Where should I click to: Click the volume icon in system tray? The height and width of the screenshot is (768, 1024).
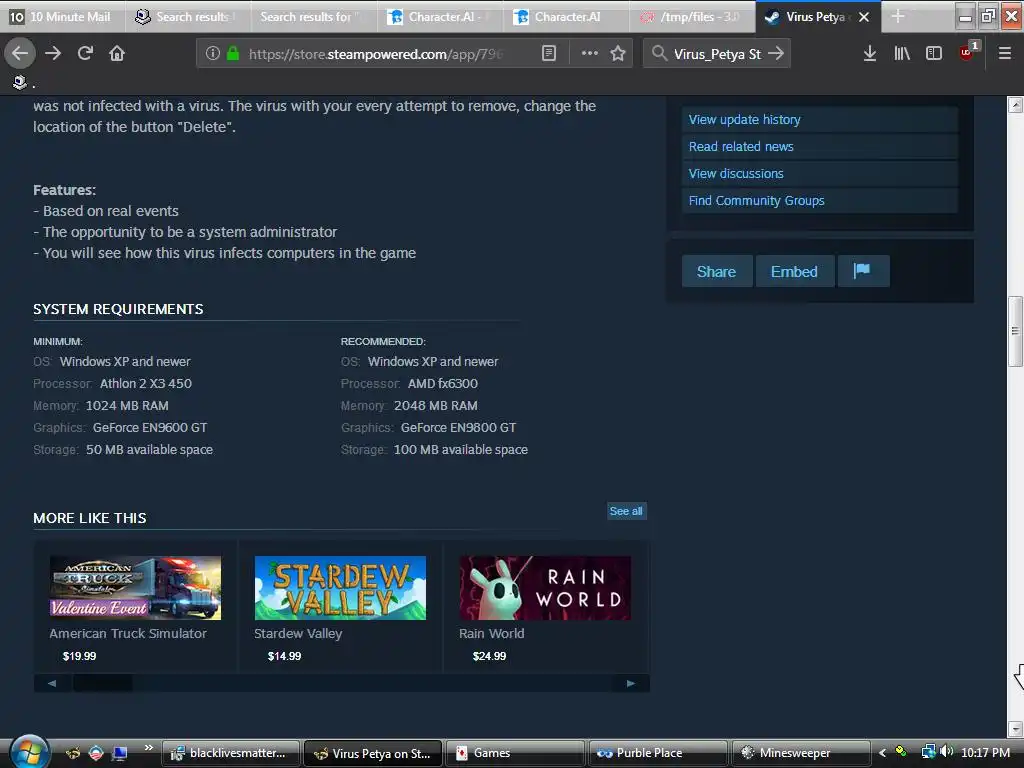pos(946,752)
